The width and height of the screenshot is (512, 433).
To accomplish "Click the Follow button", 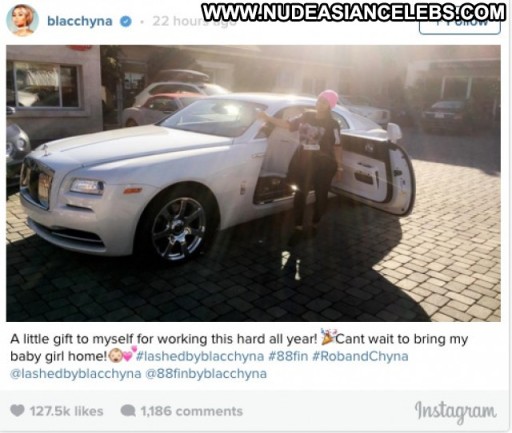I will 460,25.
